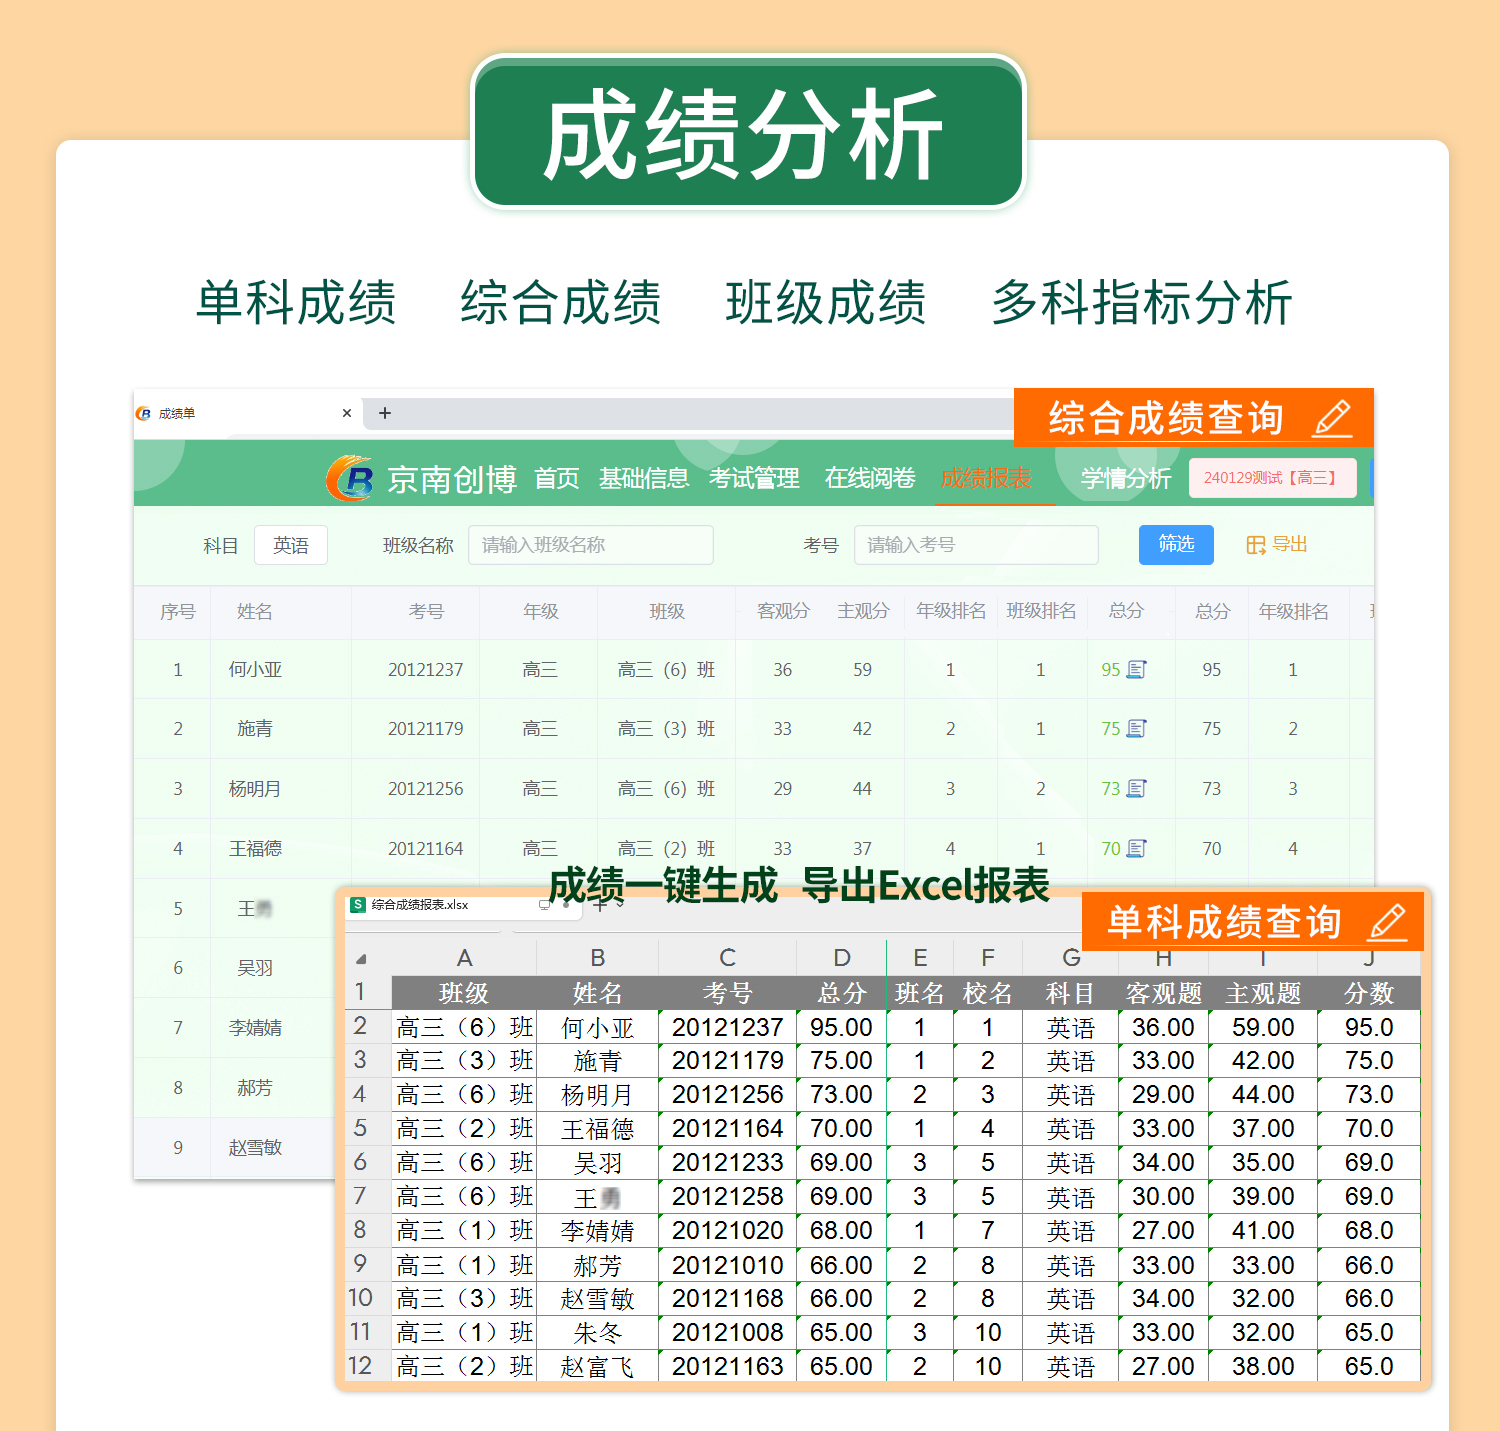The height and width of the screenshot is (1431, 1500).
Task: Open the 科目 subject dropdown showing 英语
Action: click(291, 545)
